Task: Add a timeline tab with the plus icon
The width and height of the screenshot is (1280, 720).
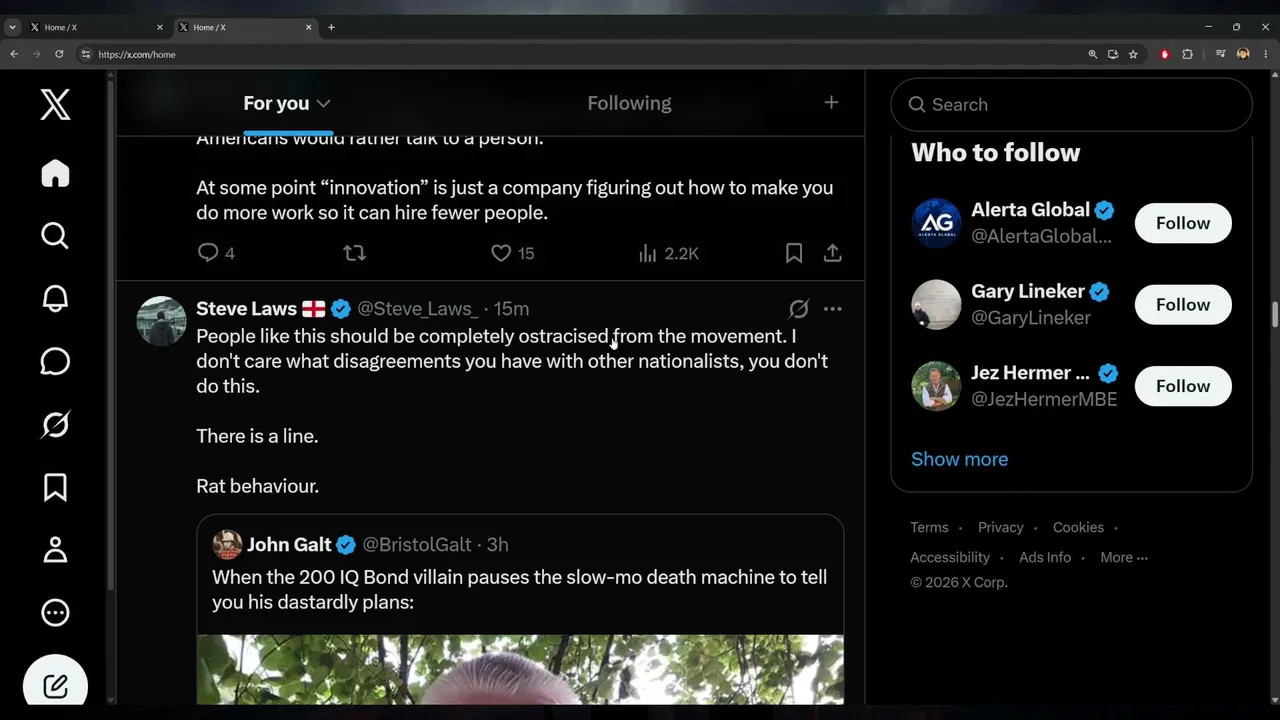Action: pyautogui.click(x=831, y=102)
